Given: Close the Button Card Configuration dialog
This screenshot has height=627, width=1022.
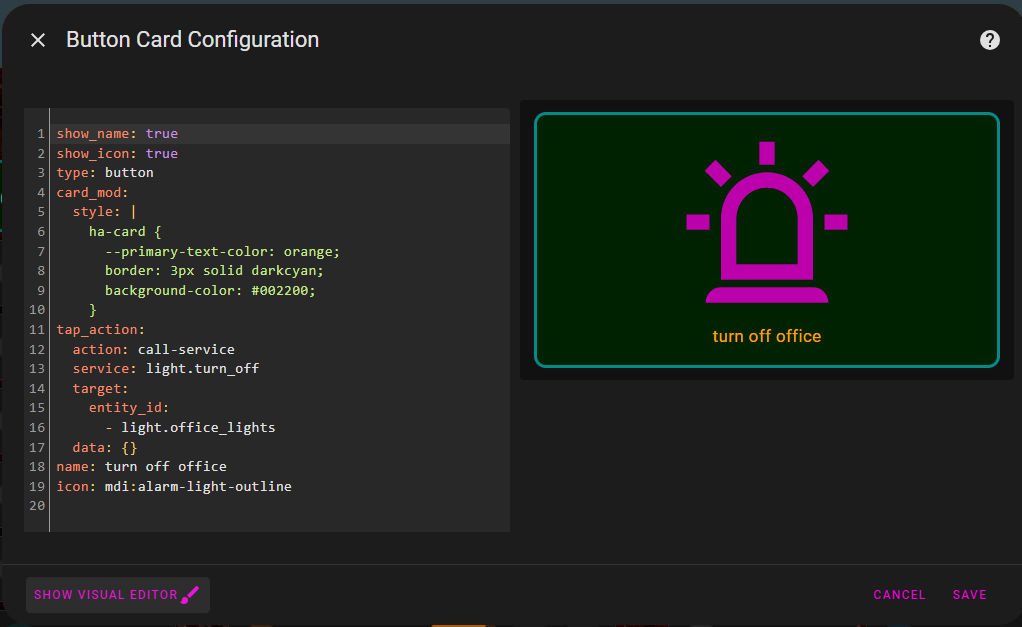Looking at the screenshot, I should (x=37, y=40).
